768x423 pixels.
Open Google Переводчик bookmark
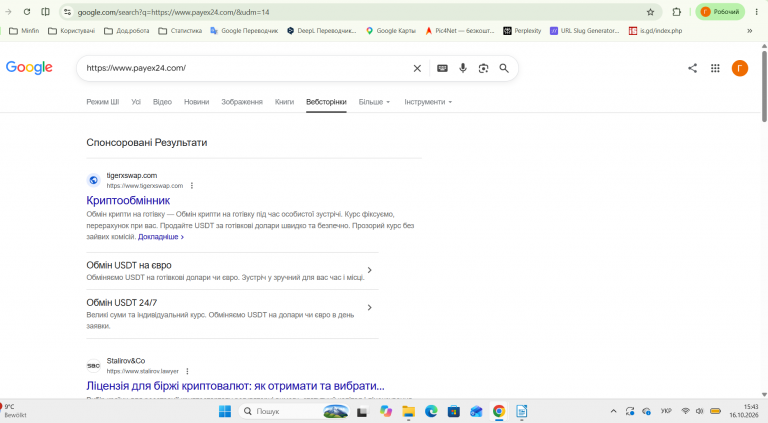[x=244, y=30]
